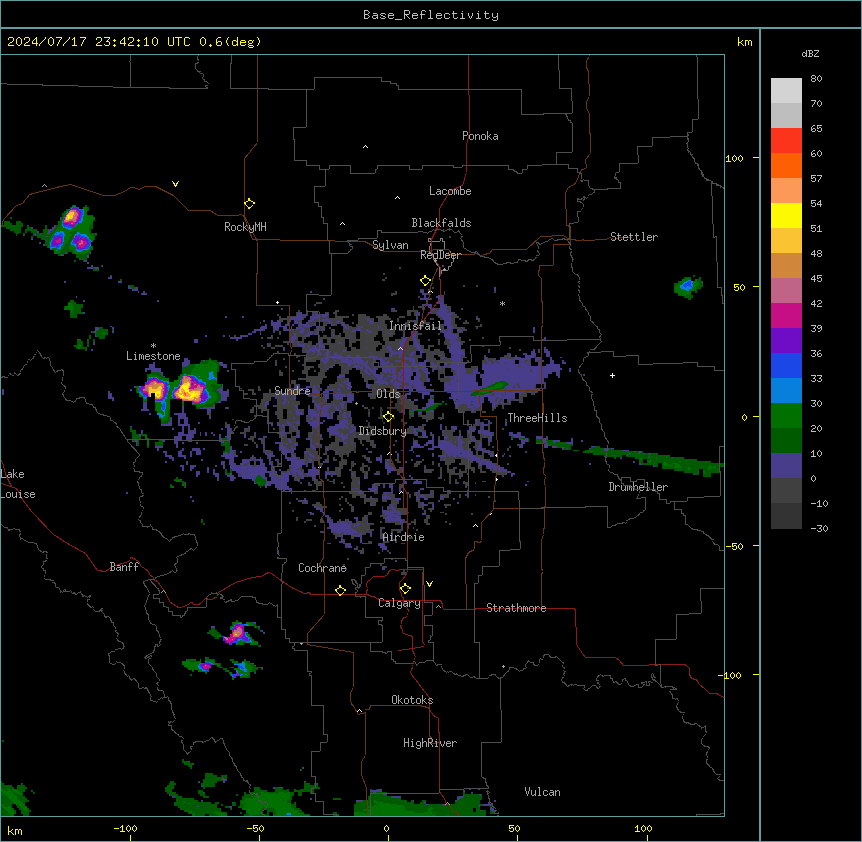Click the storm cell south of Banff
This screenshot has width=862, height=842.
[237, 633]
